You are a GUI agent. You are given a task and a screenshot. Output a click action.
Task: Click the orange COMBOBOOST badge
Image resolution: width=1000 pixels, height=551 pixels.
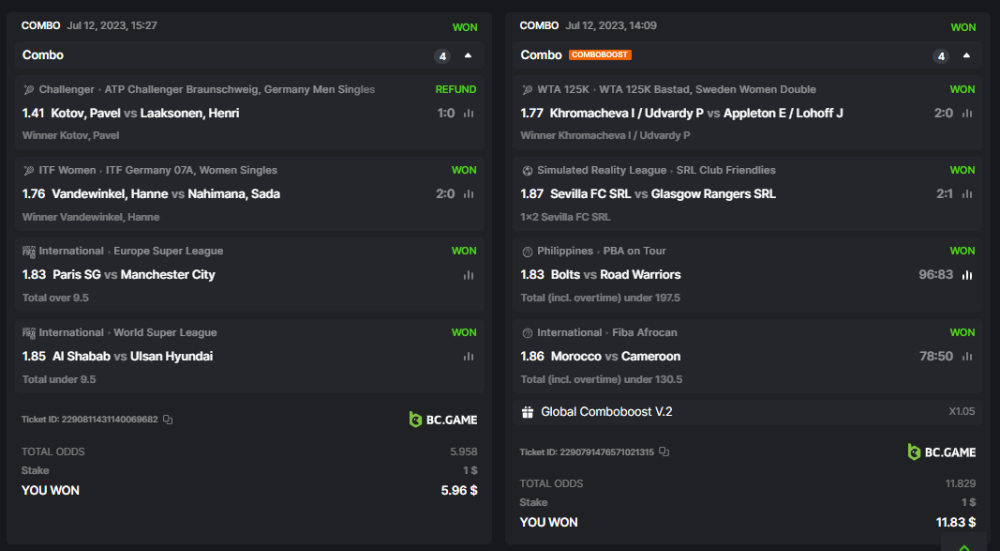pyautogui.click(x=600, y=55)
